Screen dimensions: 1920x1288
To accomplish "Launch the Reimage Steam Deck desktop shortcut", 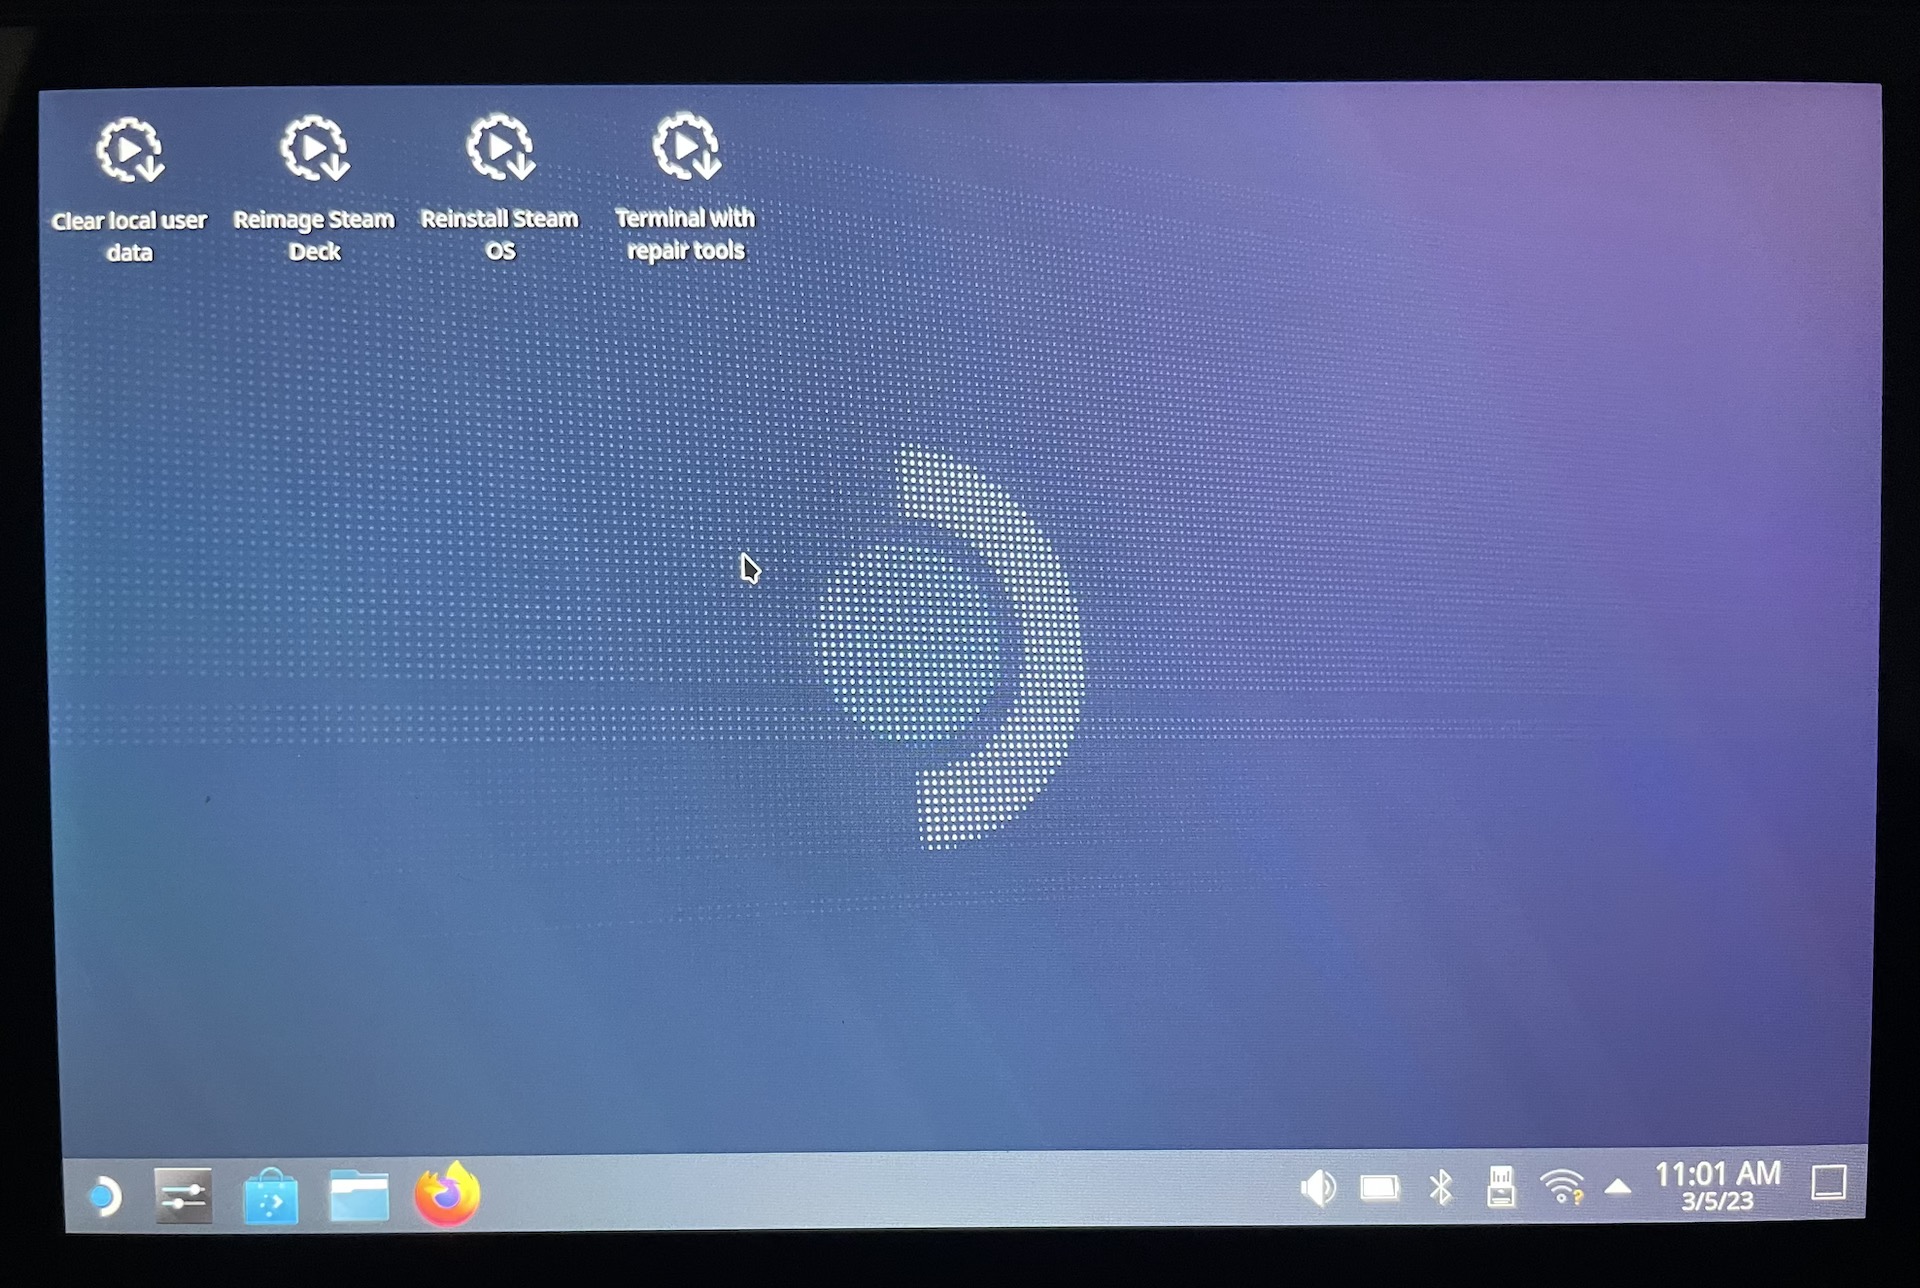I will [314, 150].
